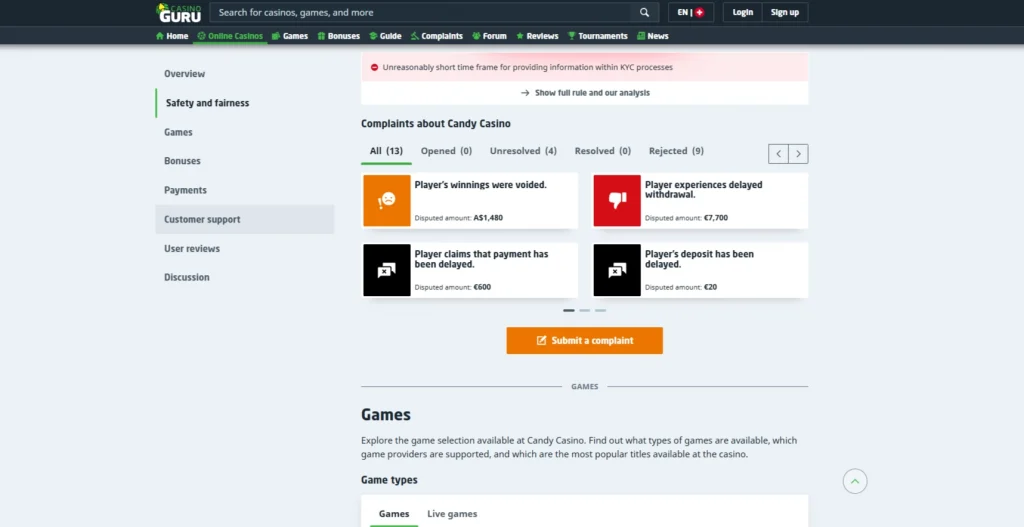Click the Login button
Viewport: 1024px width, 527px height.
click(x=743, y=12)
